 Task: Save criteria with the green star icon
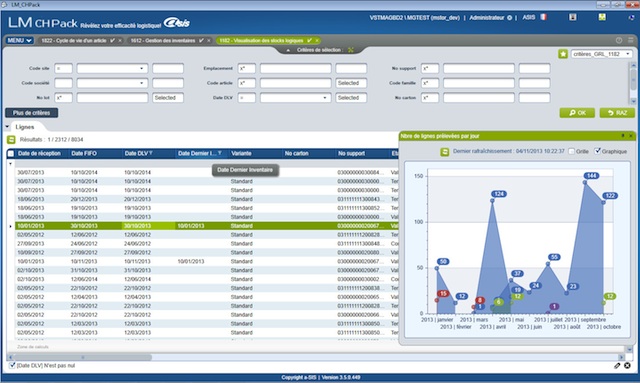[563, 54]
